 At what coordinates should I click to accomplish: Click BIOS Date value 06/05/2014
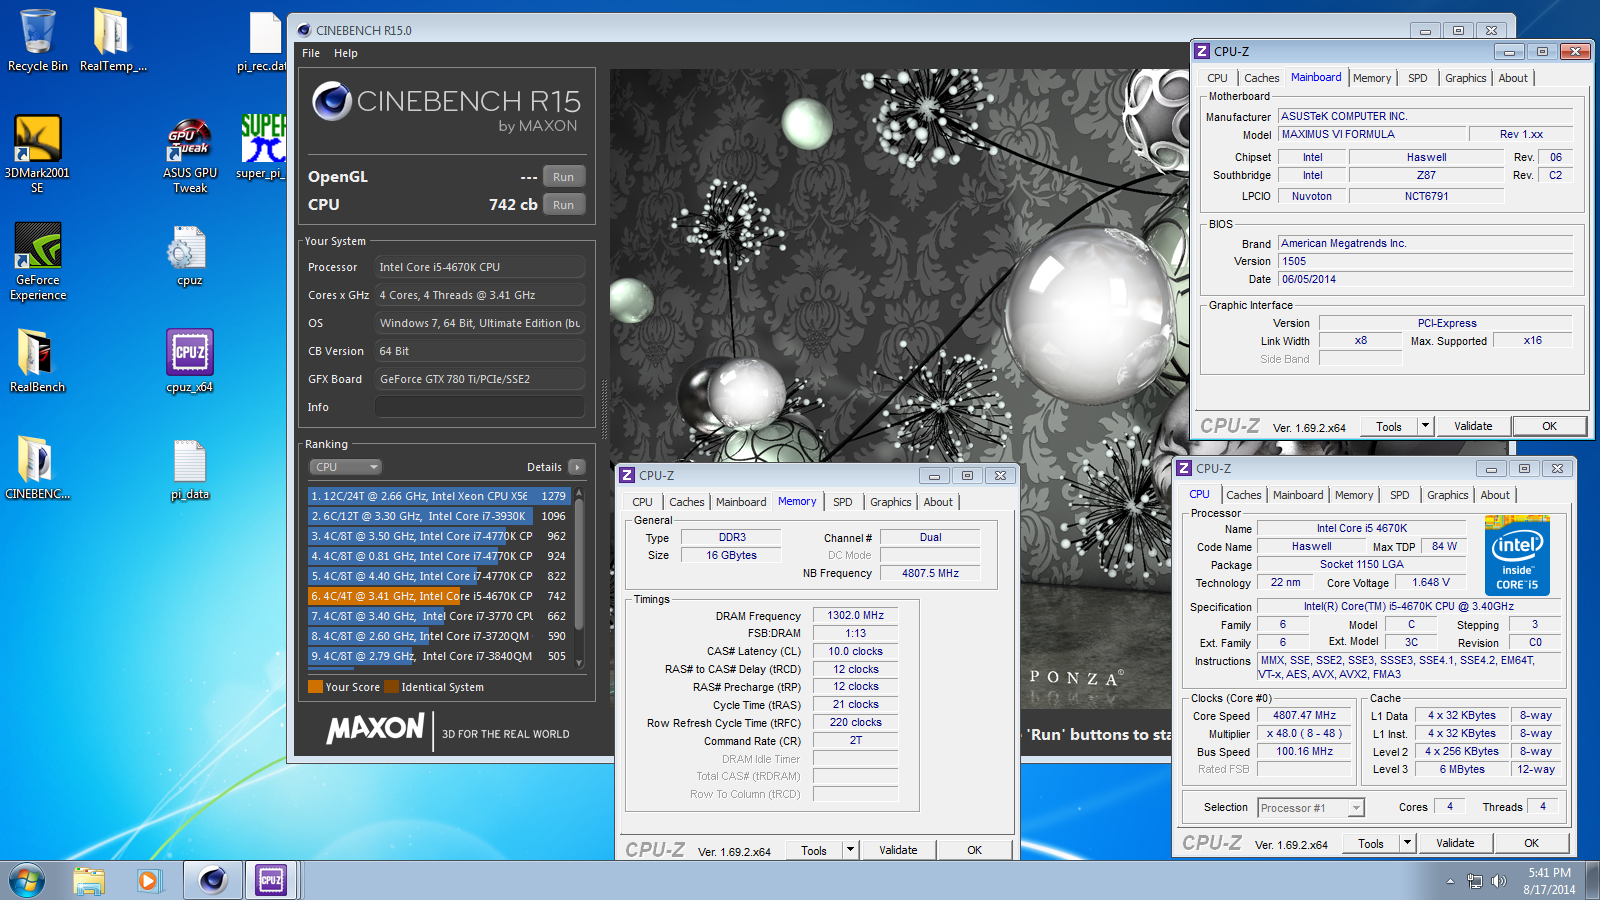pyautogui.click(x=1425, y=279)
